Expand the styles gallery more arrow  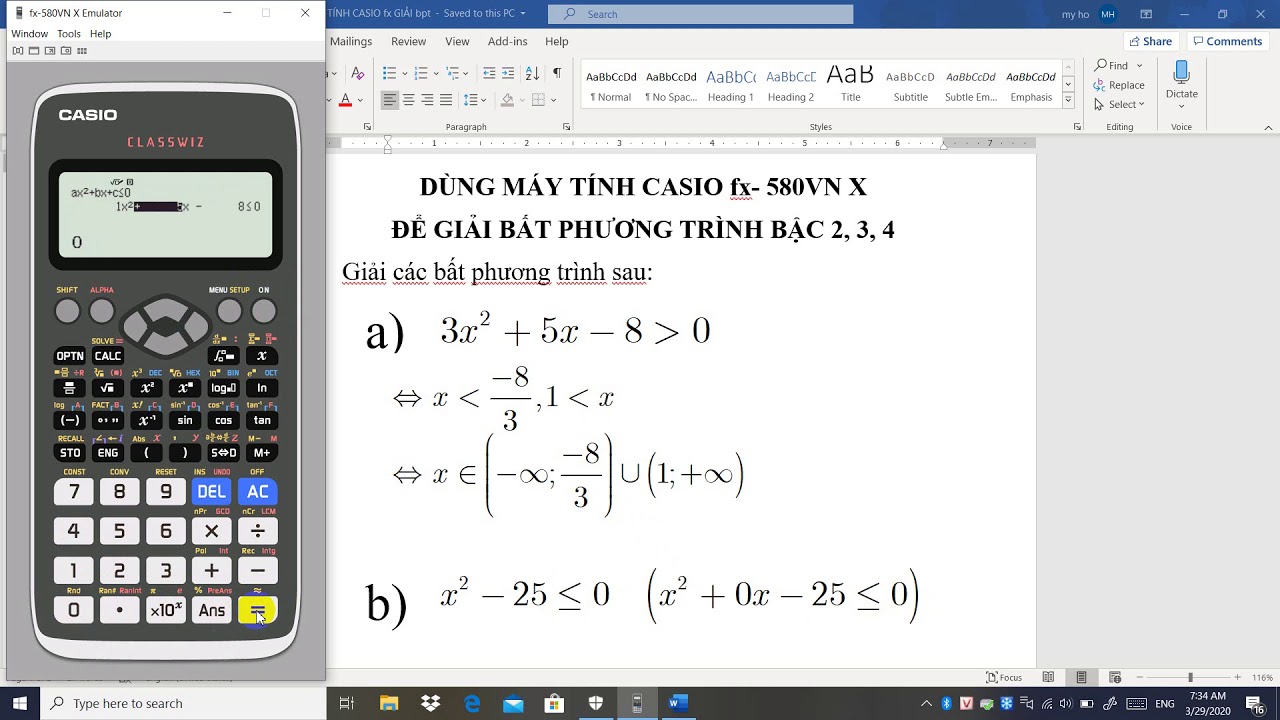[x=1068, y=100]
